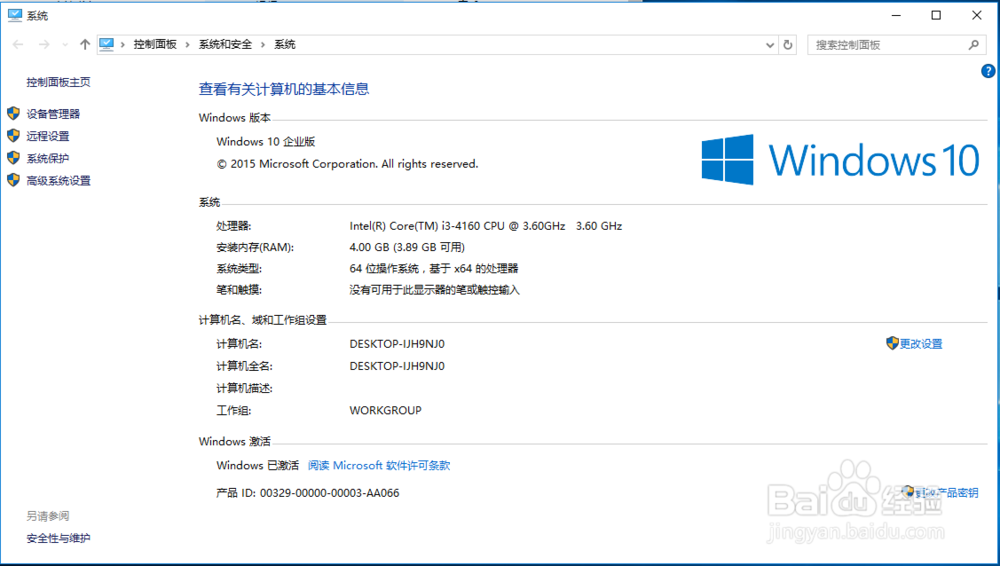The image size is (1000, 566).
Task: Select 系统 breadcrumb in address bar
Action: click(x=284, y=44)
